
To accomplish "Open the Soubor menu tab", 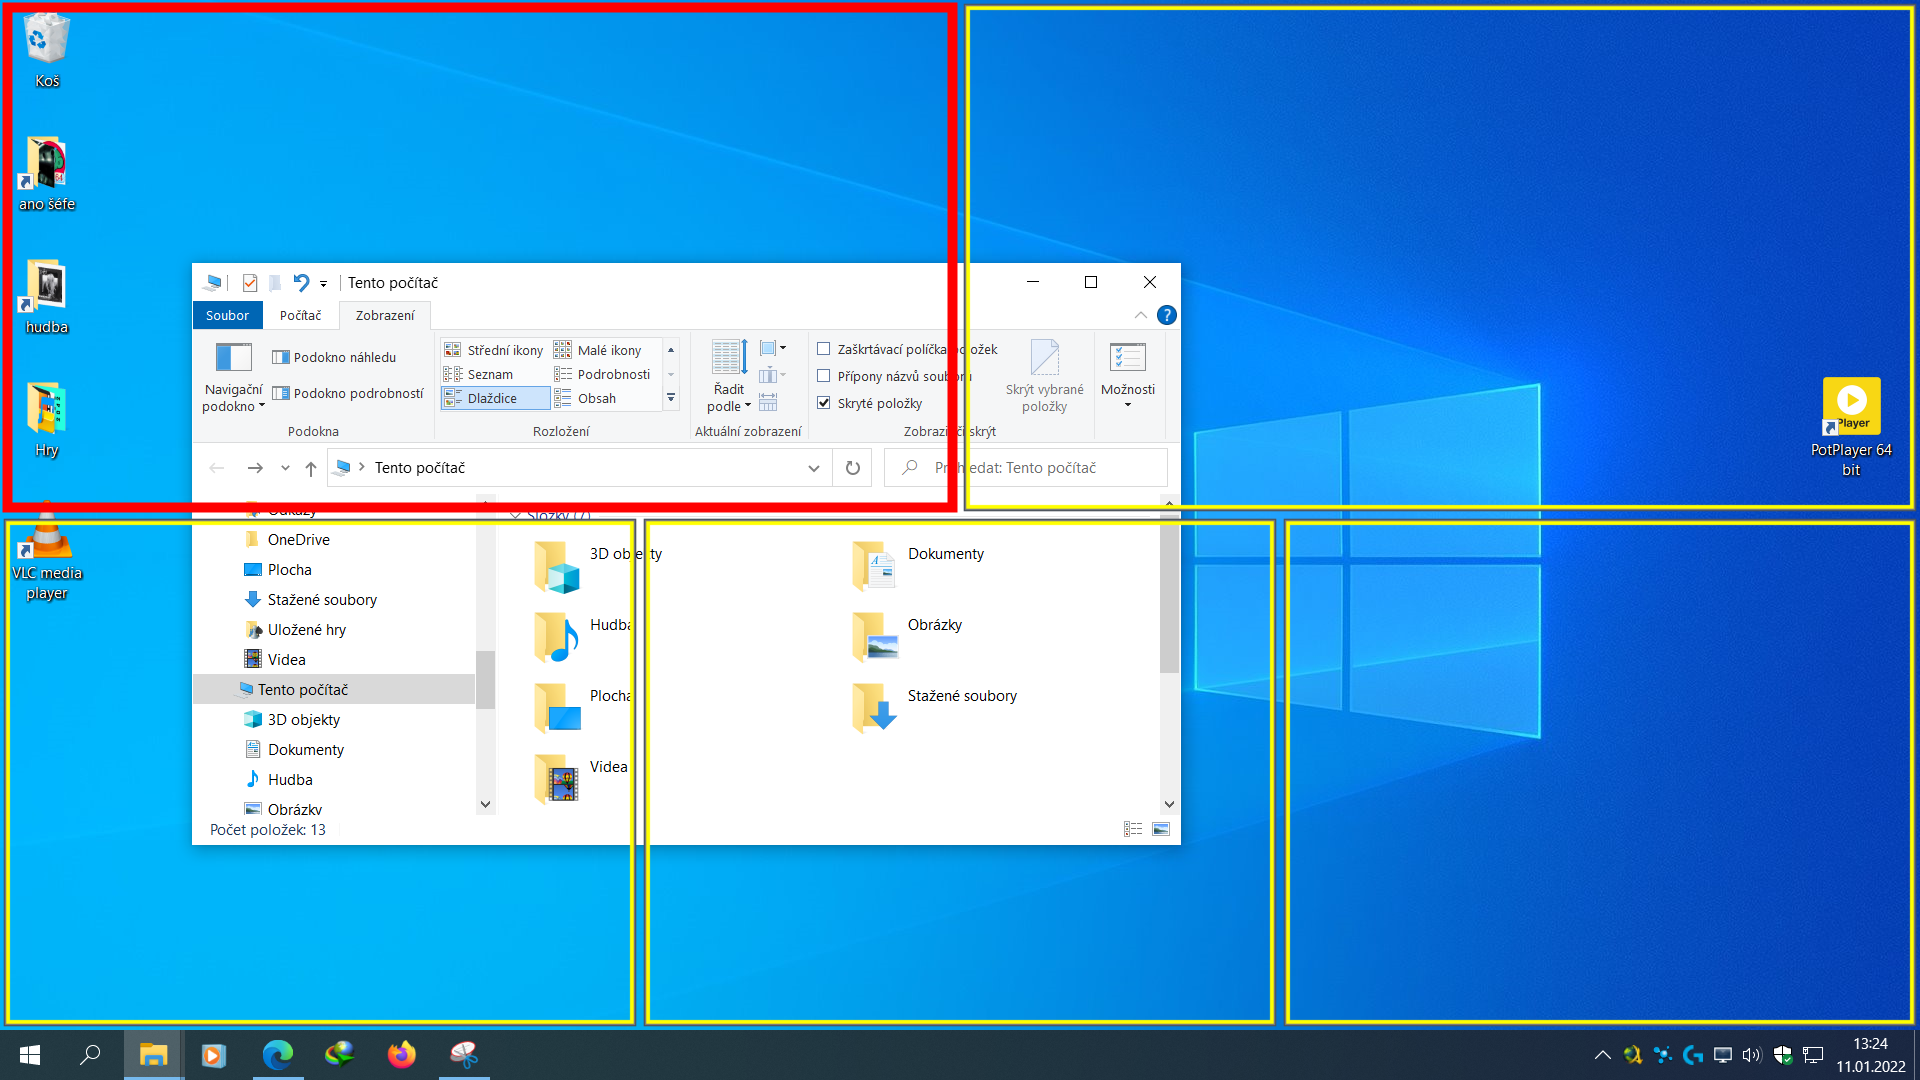I will coord(227,315).
